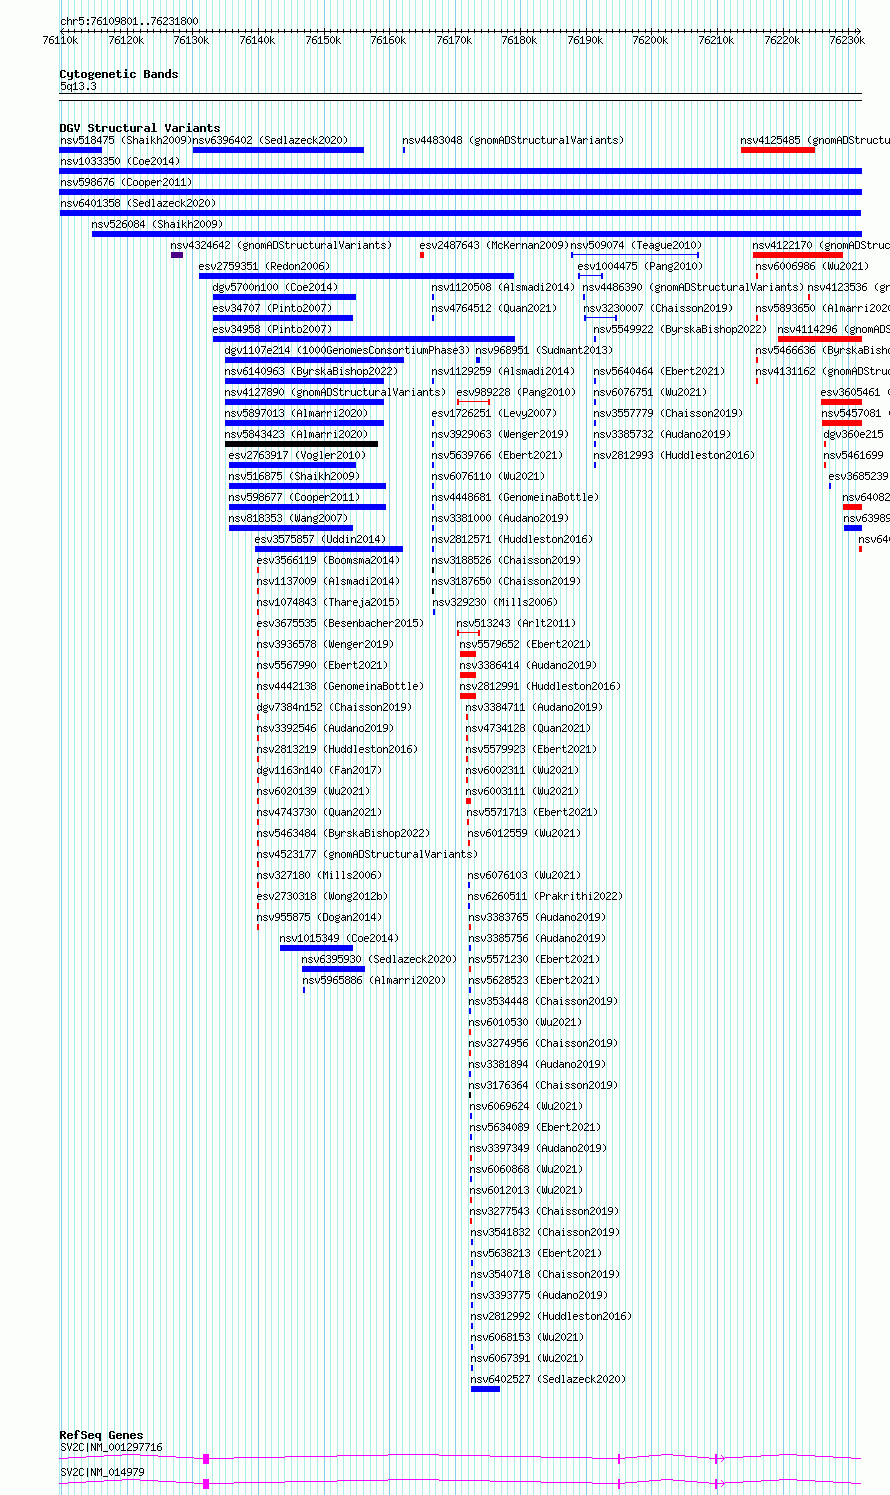
Task: Open nsv2812992 (Huddleston2016) variant
Action: 551,1317
